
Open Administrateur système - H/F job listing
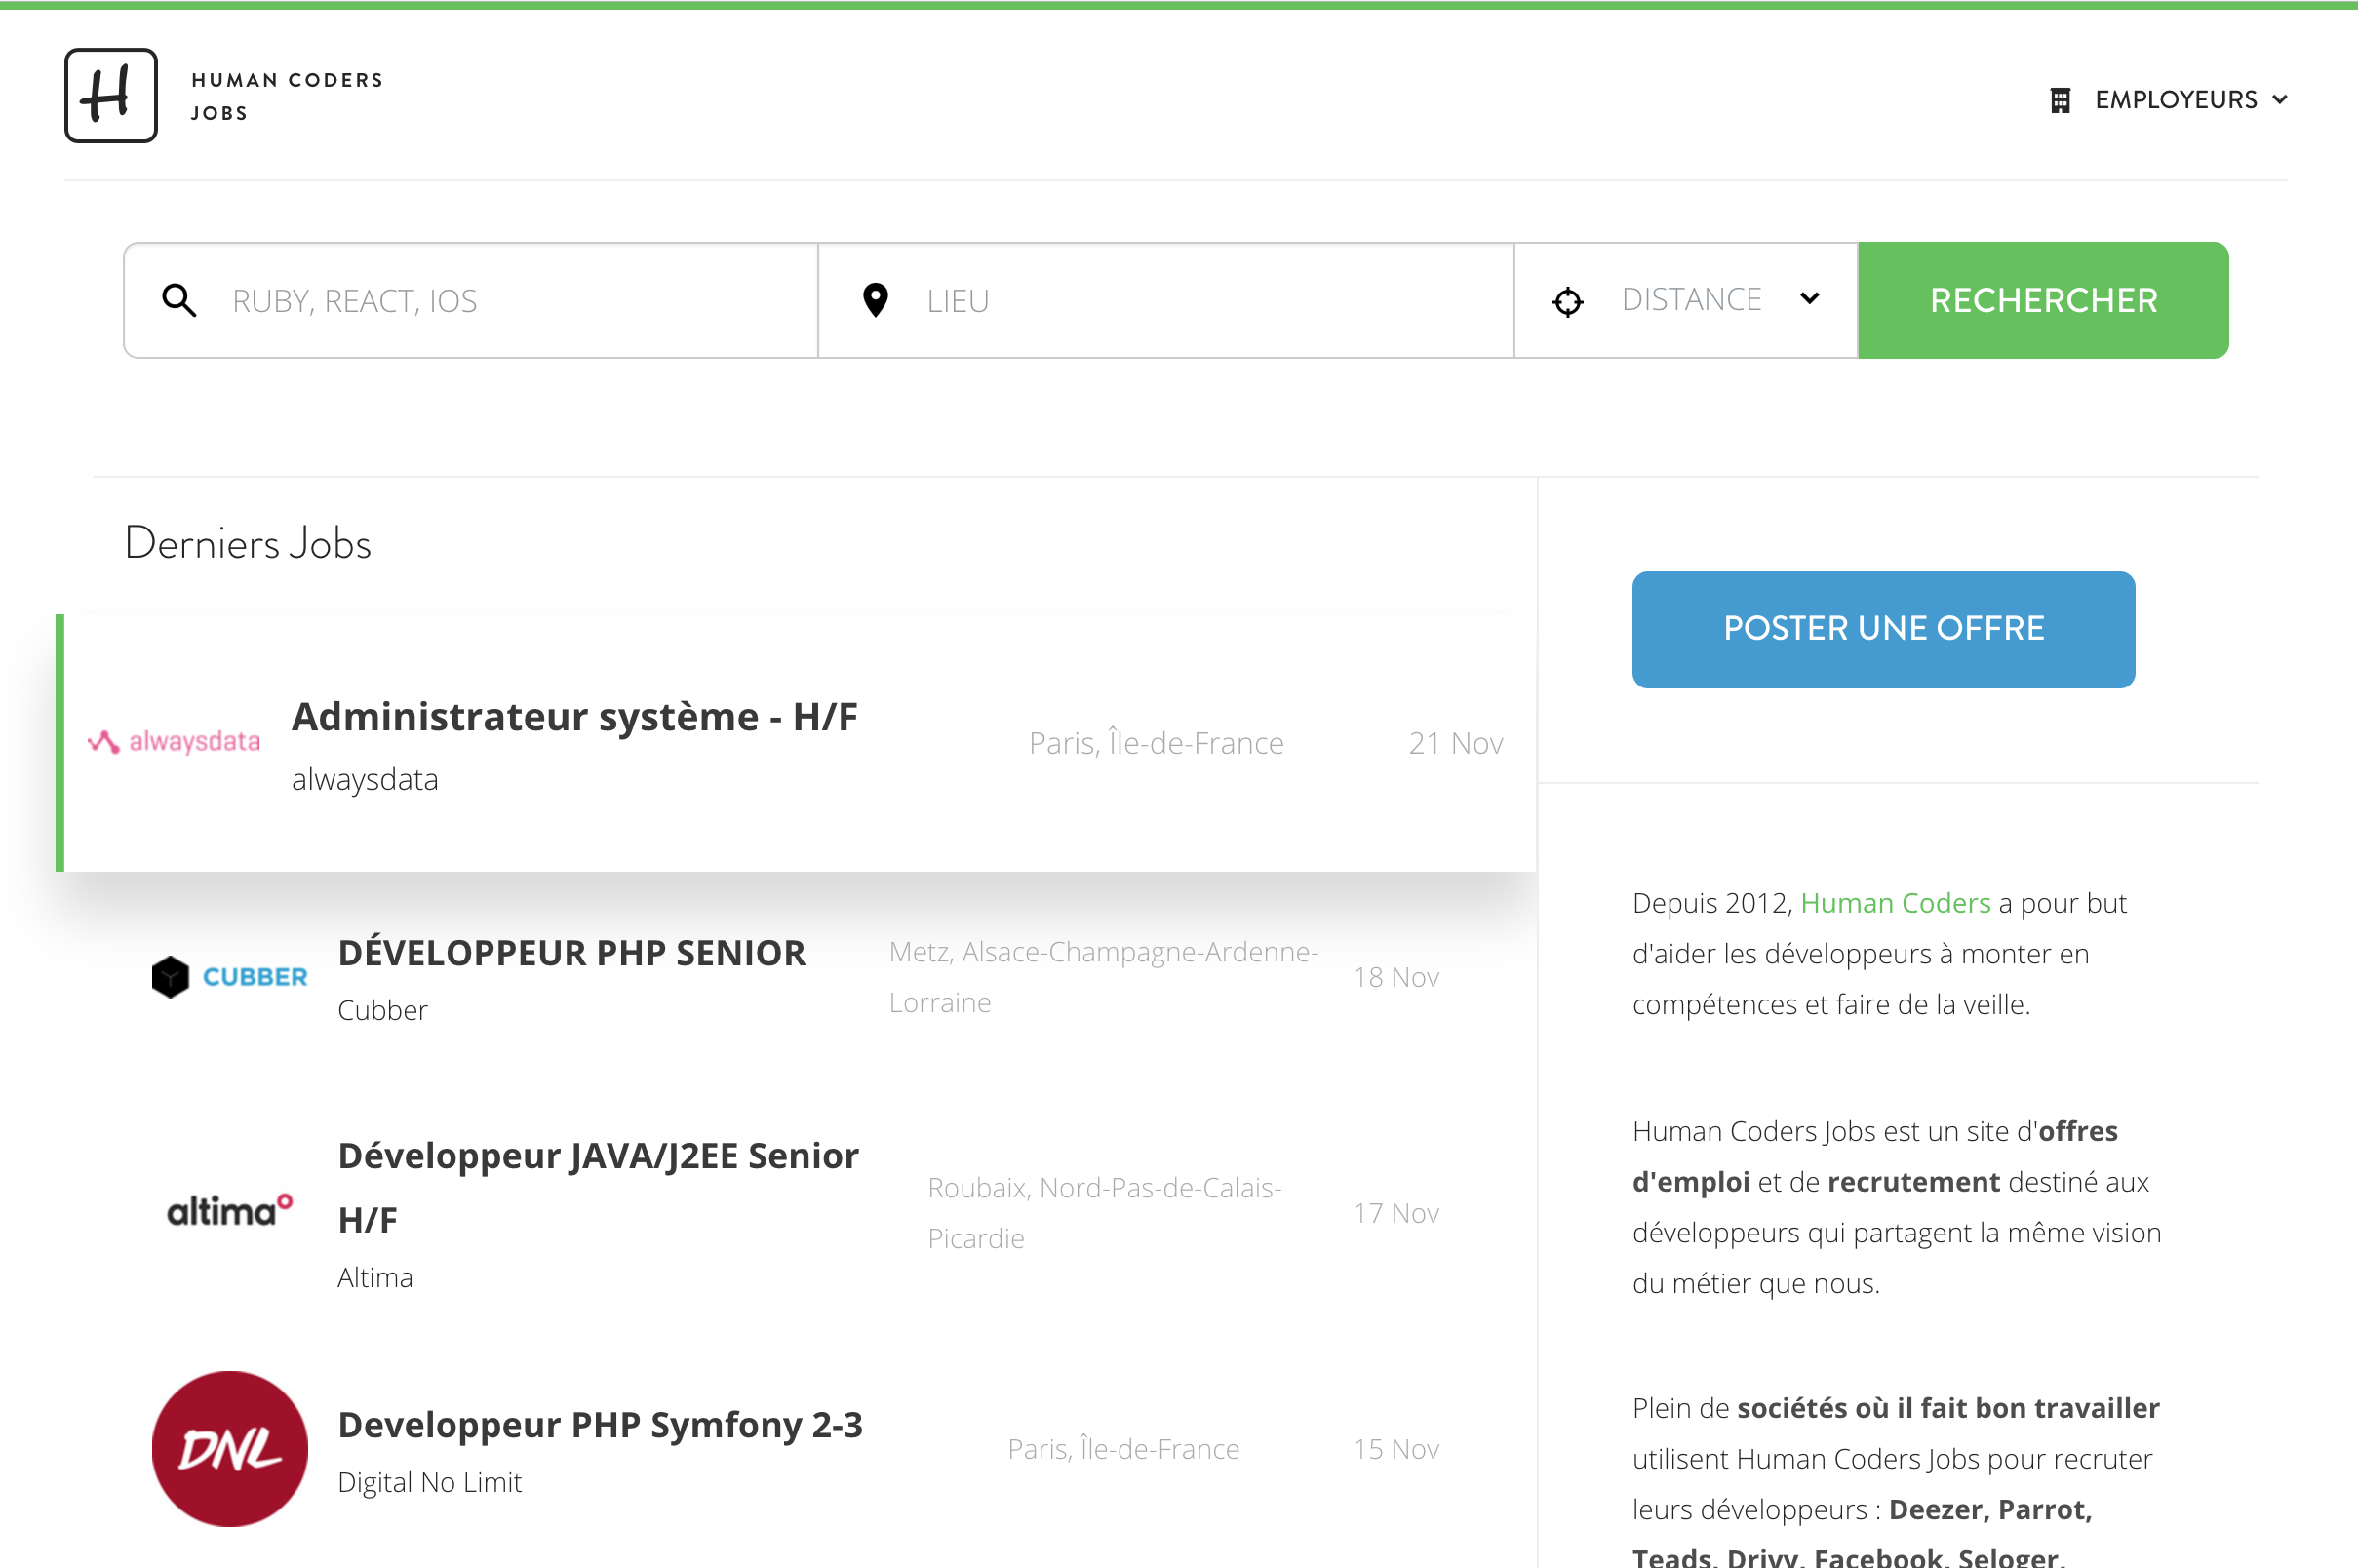(x=574, y=717)
